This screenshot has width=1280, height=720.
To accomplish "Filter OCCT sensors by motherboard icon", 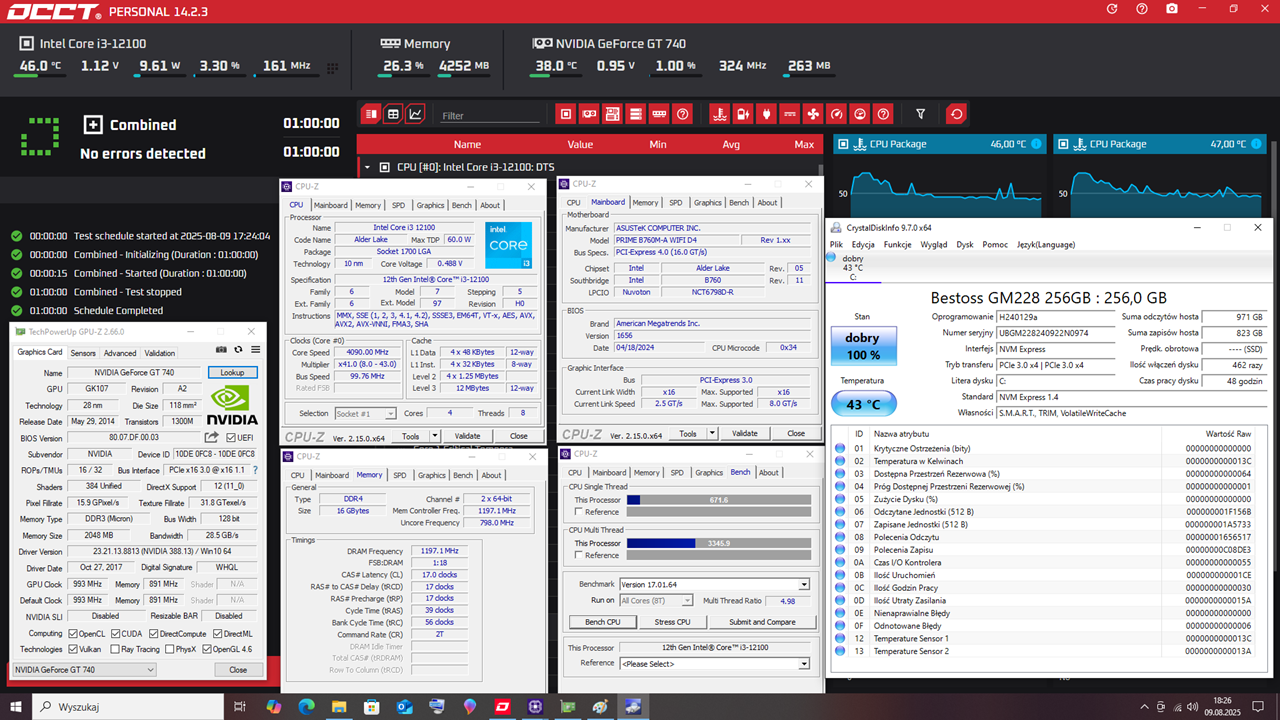I will pyautogui.click(x=613, y=114).
